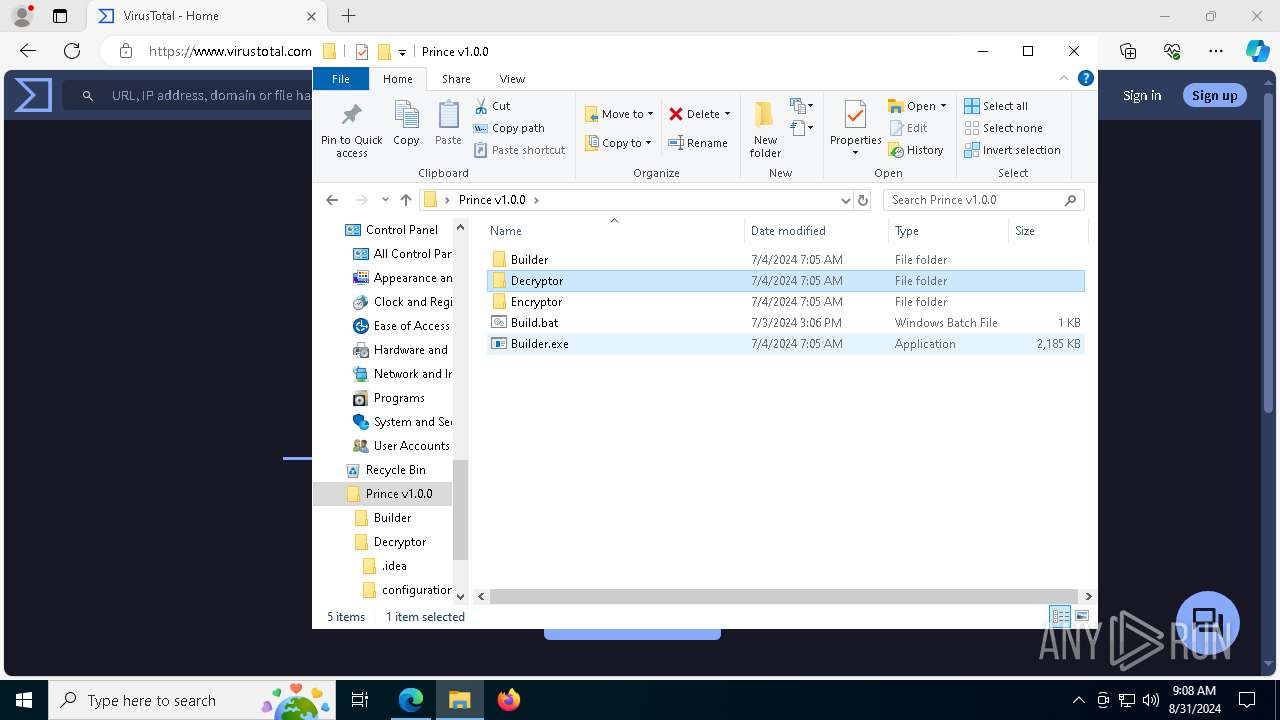Click the Copy ribbon icon

pos(406,124)
